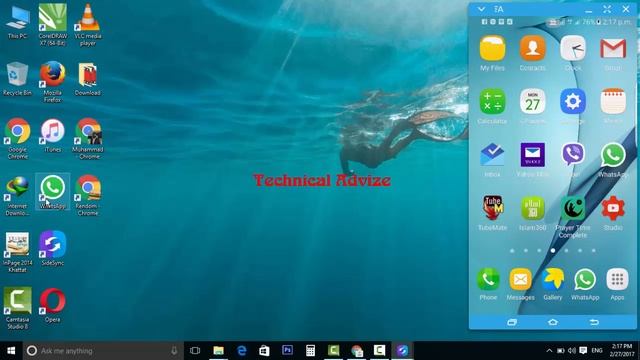Open the volume control in system tray
This screenshot has width=640, height=360.
coord(572,351)
